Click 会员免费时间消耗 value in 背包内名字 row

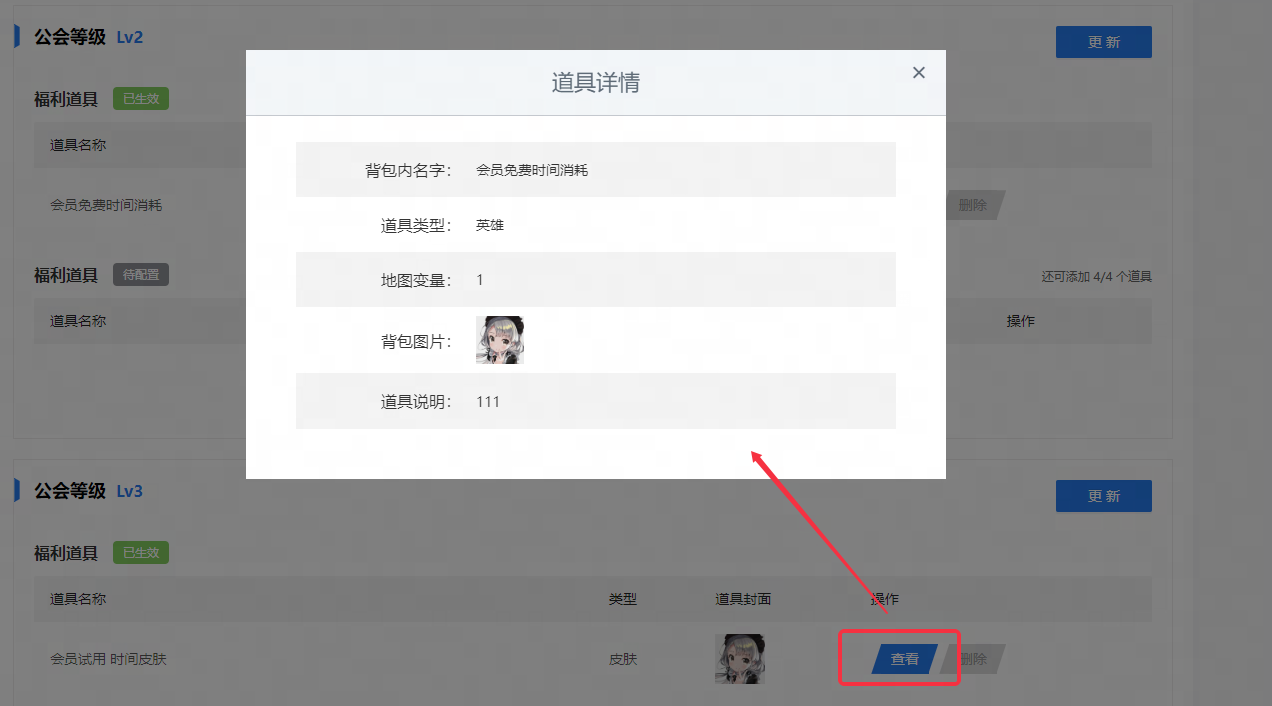coord(532,170)
